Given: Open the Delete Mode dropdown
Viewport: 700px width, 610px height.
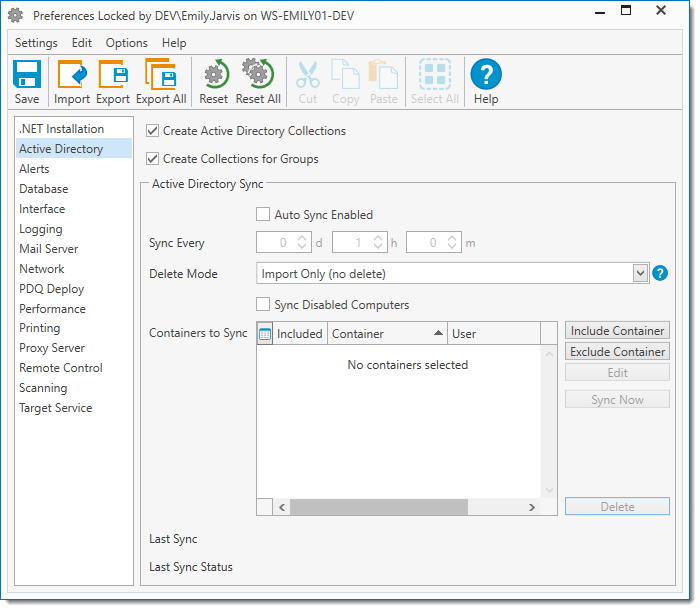Looking at the screenshot, I should [640, 273].
